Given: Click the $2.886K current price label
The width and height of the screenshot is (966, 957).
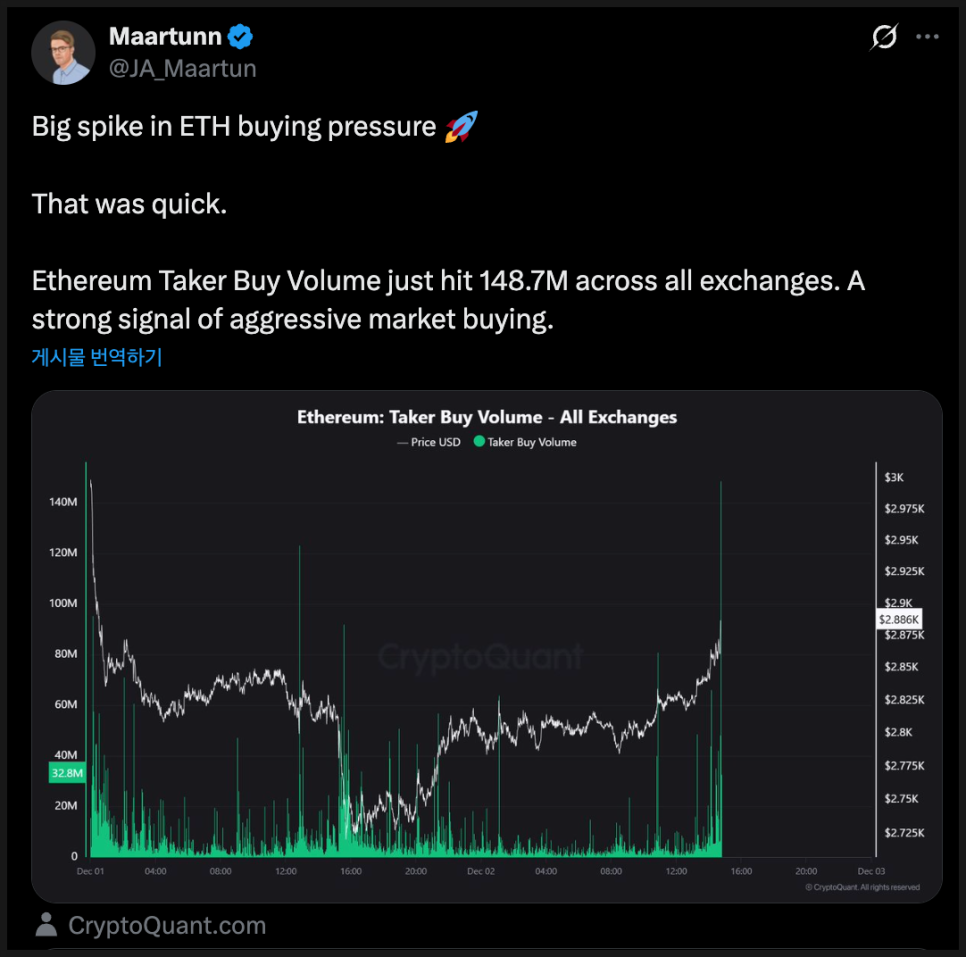Looking at the screenshot, I should [x=897, y=619].
